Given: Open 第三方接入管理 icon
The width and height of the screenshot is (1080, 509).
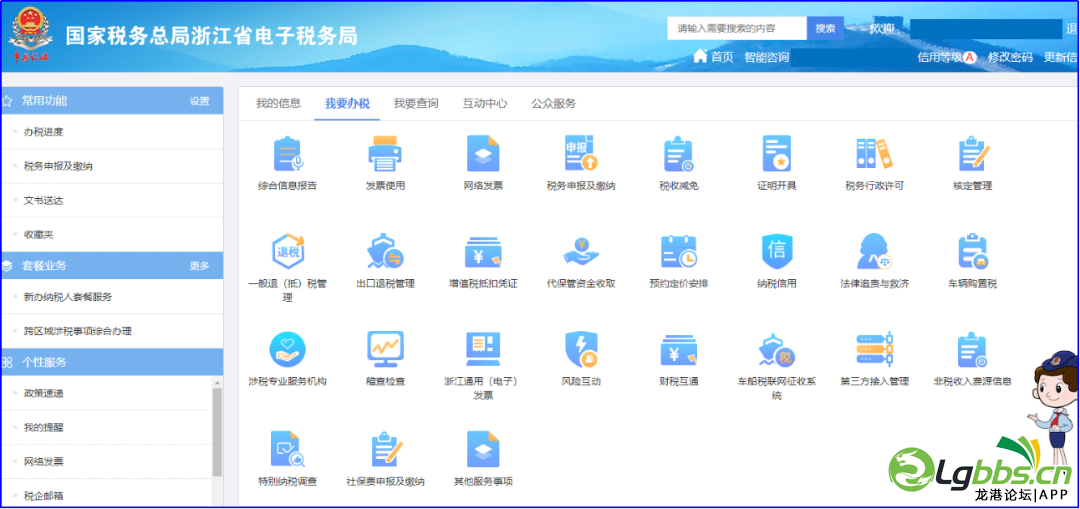Looking at the screenshot, I should point(874,349).
